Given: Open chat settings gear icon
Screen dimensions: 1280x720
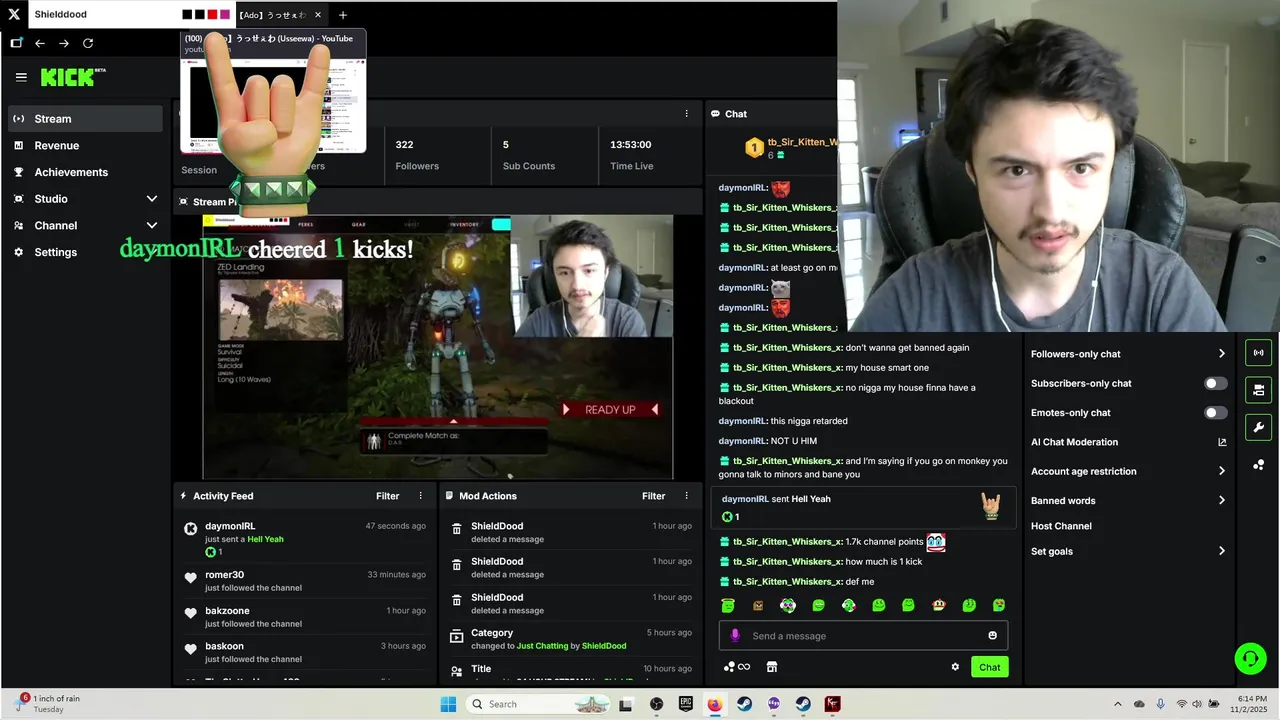Looking at the screenshot, I should 955,667.
